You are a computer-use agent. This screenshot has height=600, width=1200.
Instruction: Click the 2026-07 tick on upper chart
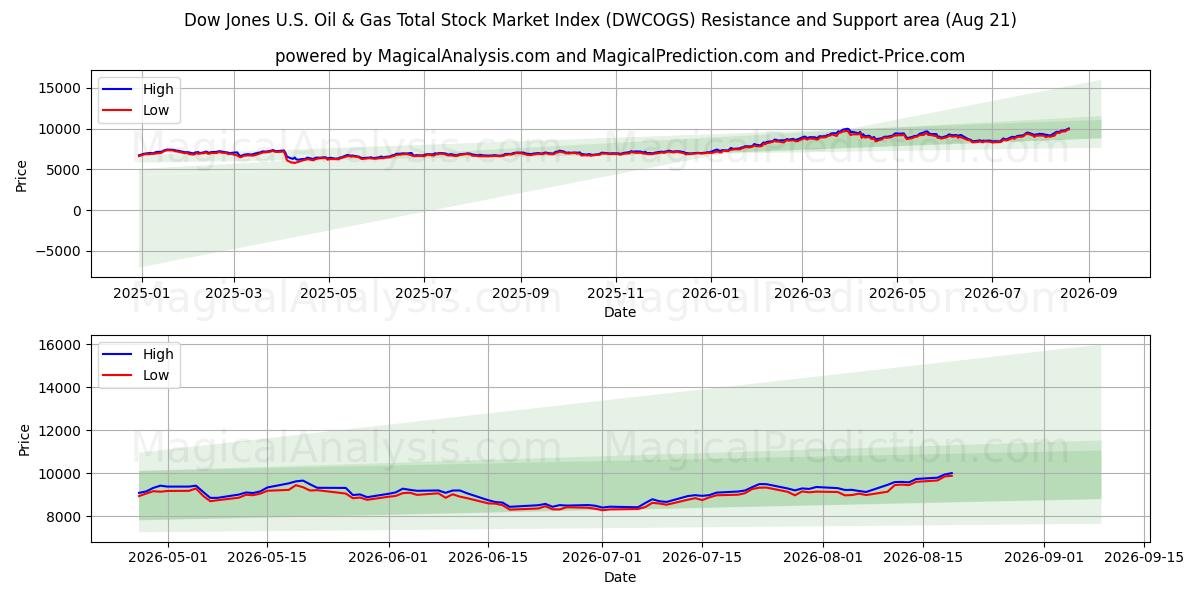pyautogui.click(x=992, y=293)
